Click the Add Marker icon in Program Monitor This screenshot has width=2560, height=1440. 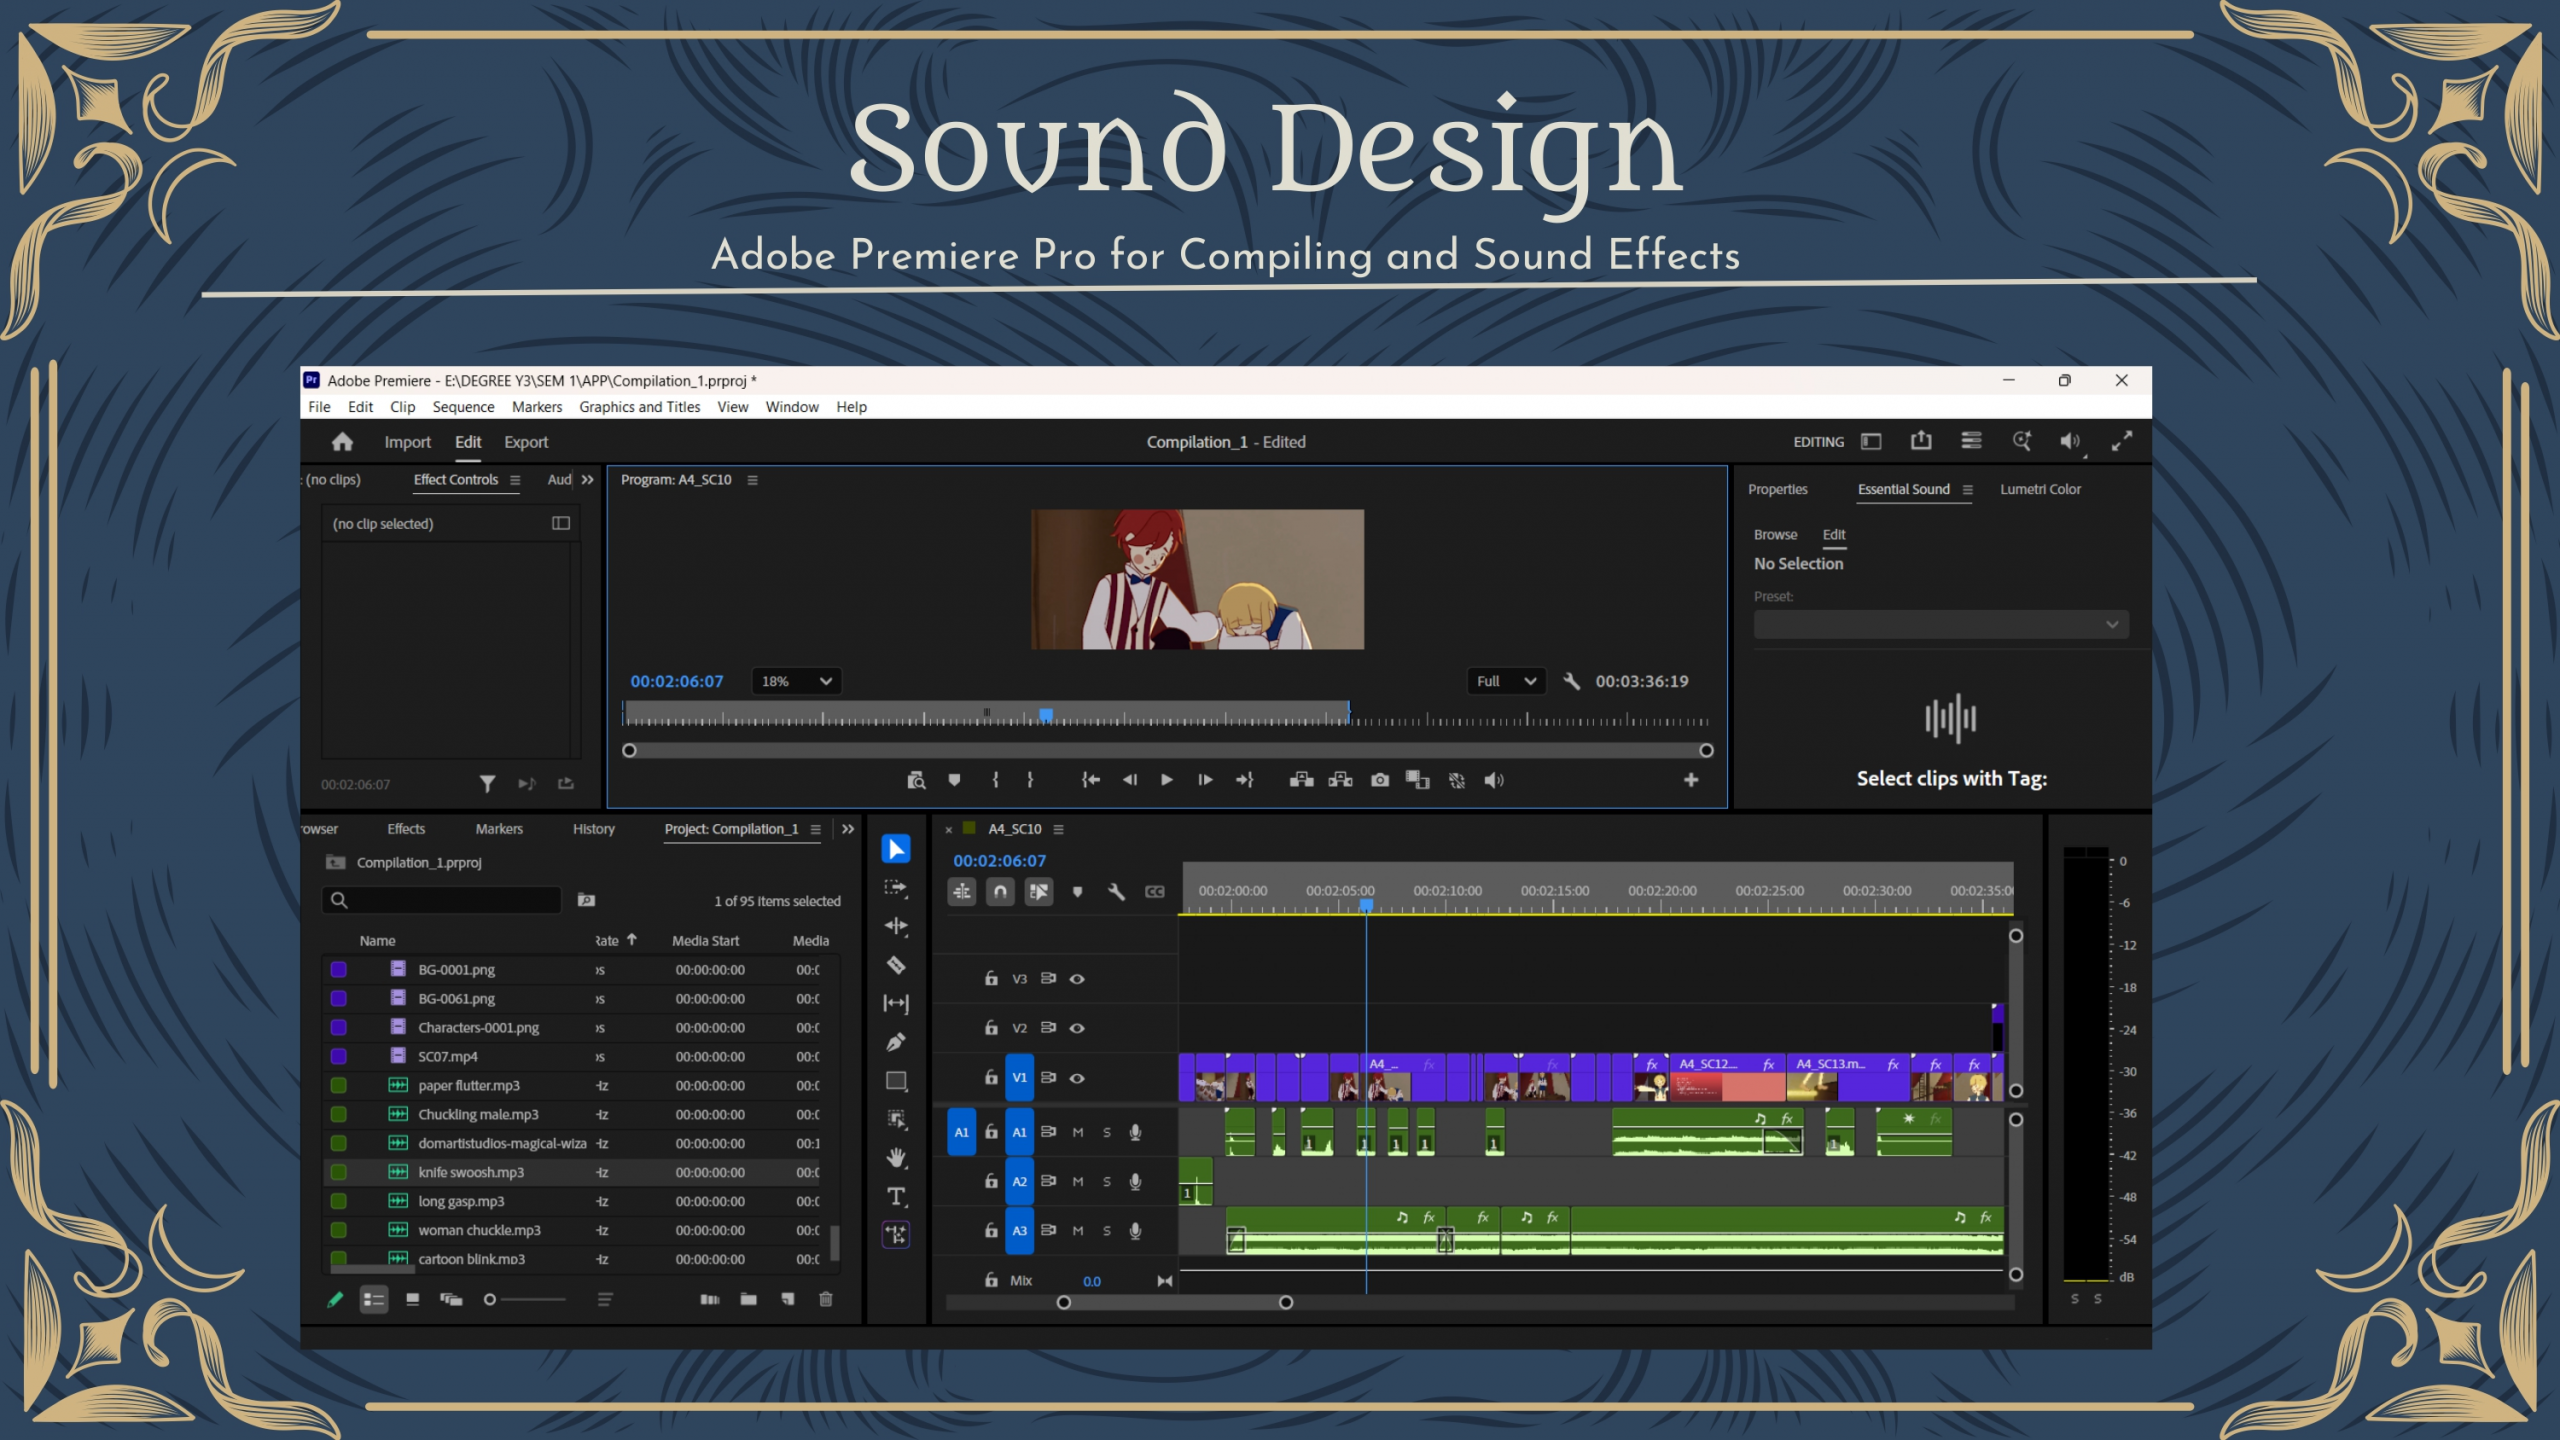point(954,780)
